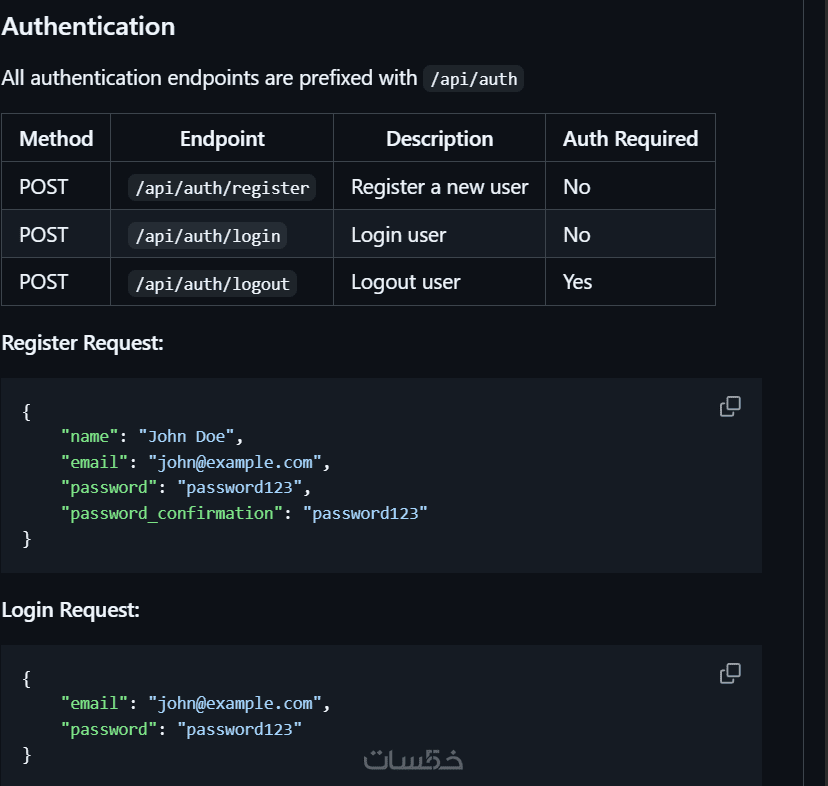
Task: Click the /api/auth/login endpoint cell
Action: [x=208, y=235]
